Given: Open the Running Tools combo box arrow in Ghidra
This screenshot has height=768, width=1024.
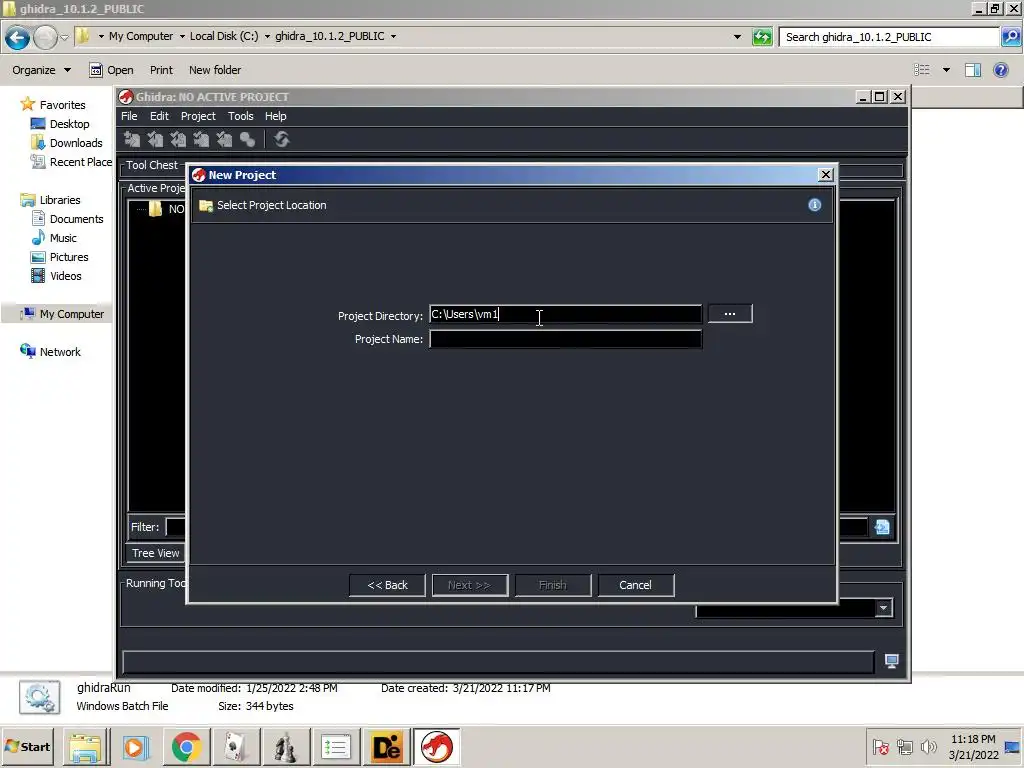Looking at the screenshot, I should pos(883,609).
